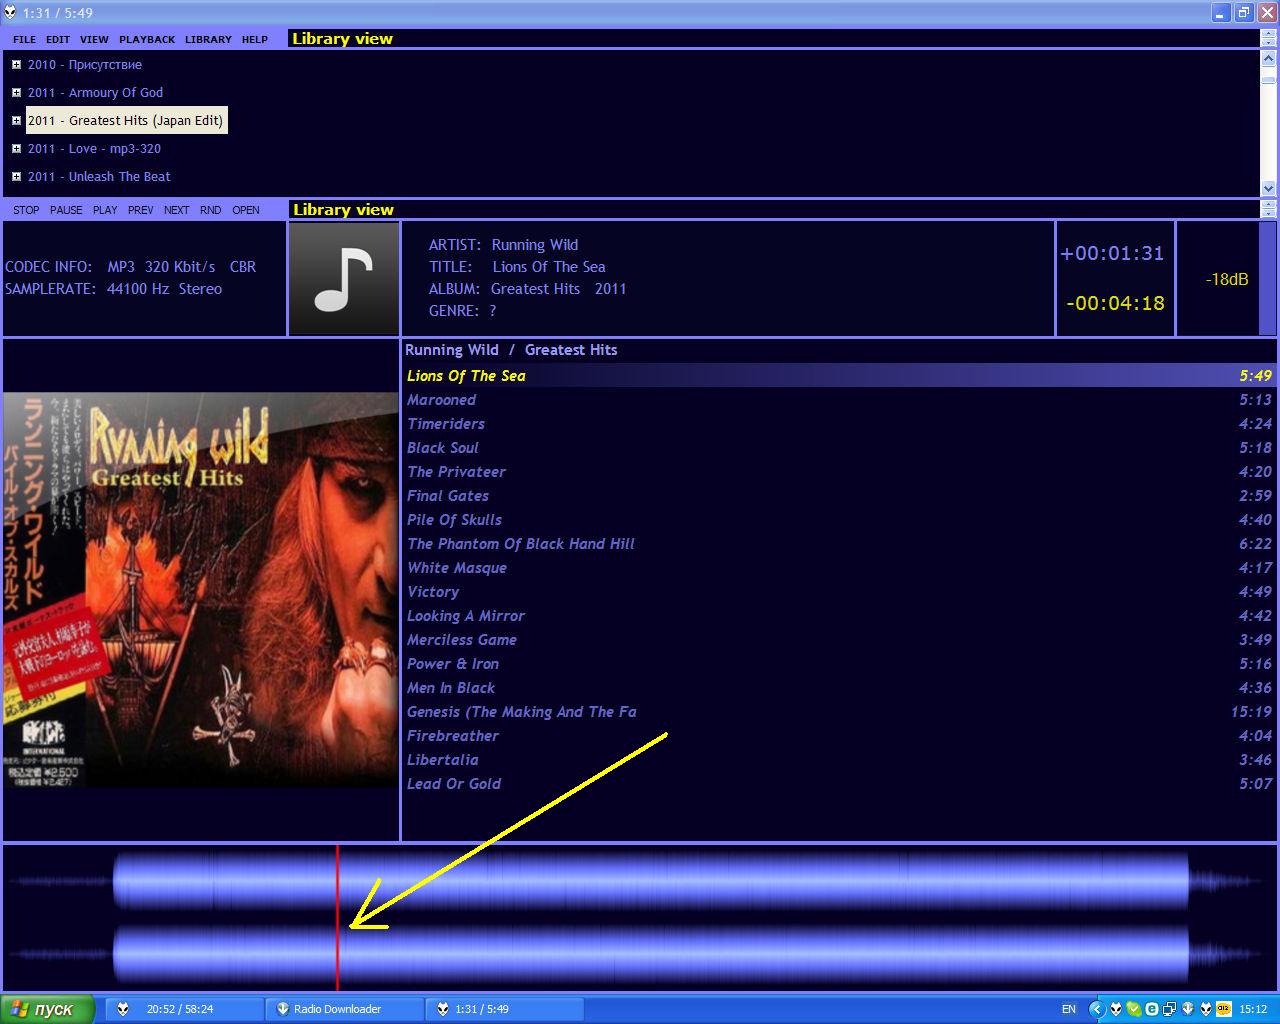Click the music note icon beside track info
The image size is (1280, 1024).
point(343,279)
